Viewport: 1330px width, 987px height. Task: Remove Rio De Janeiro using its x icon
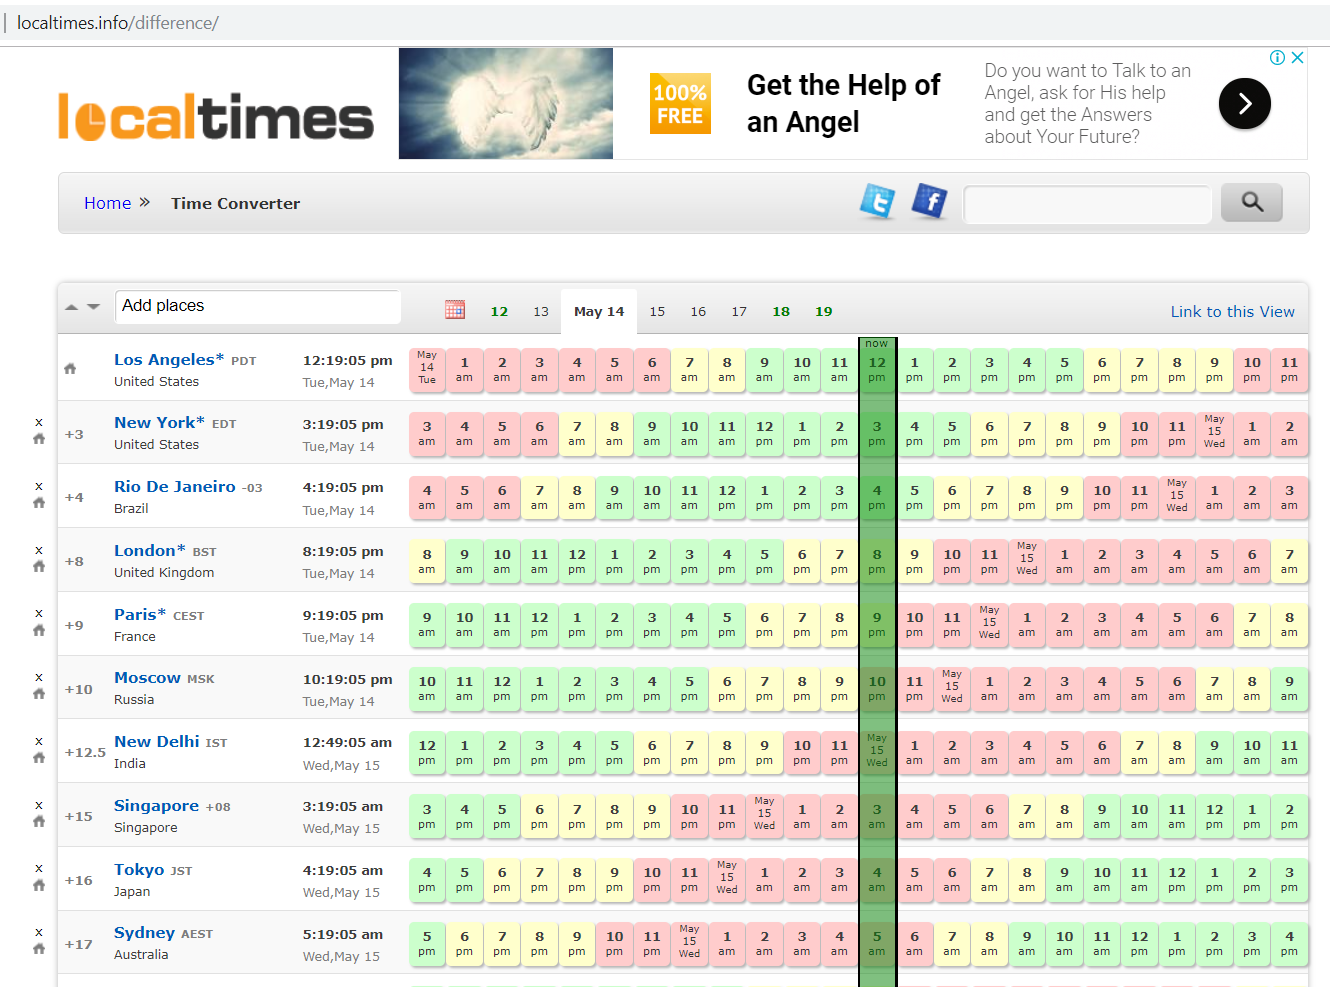coord(38,486)
